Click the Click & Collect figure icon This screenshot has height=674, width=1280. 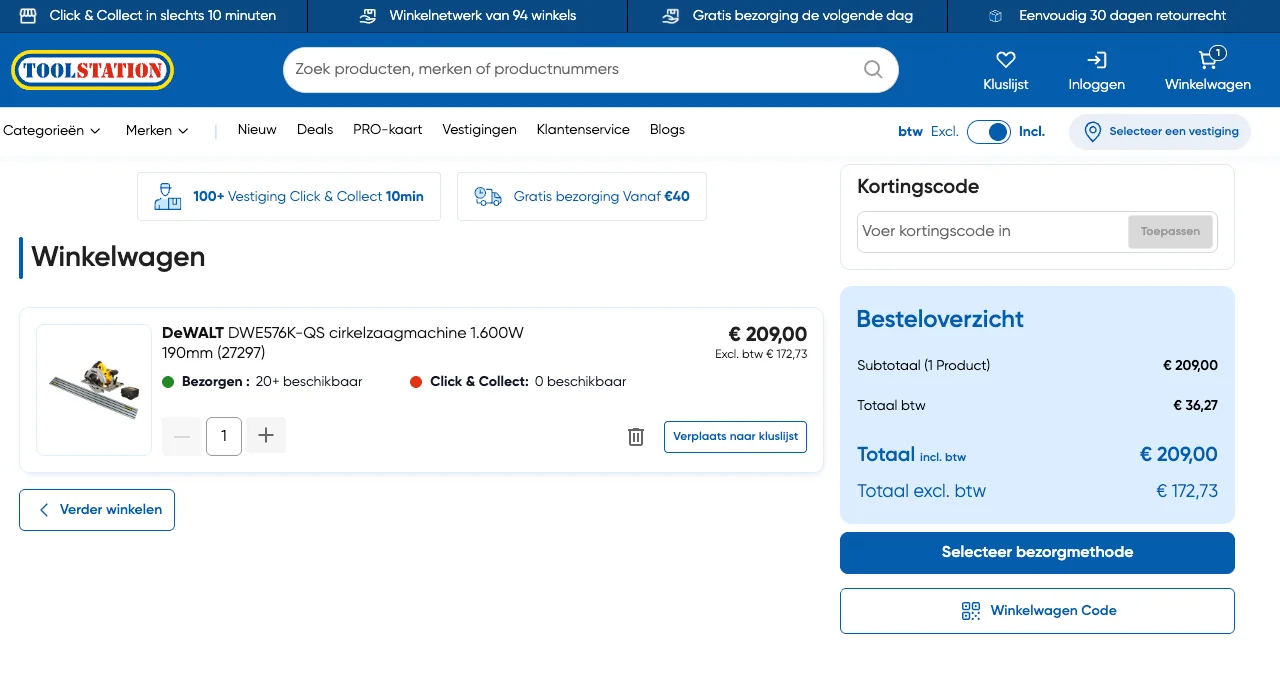pos(167,196)
